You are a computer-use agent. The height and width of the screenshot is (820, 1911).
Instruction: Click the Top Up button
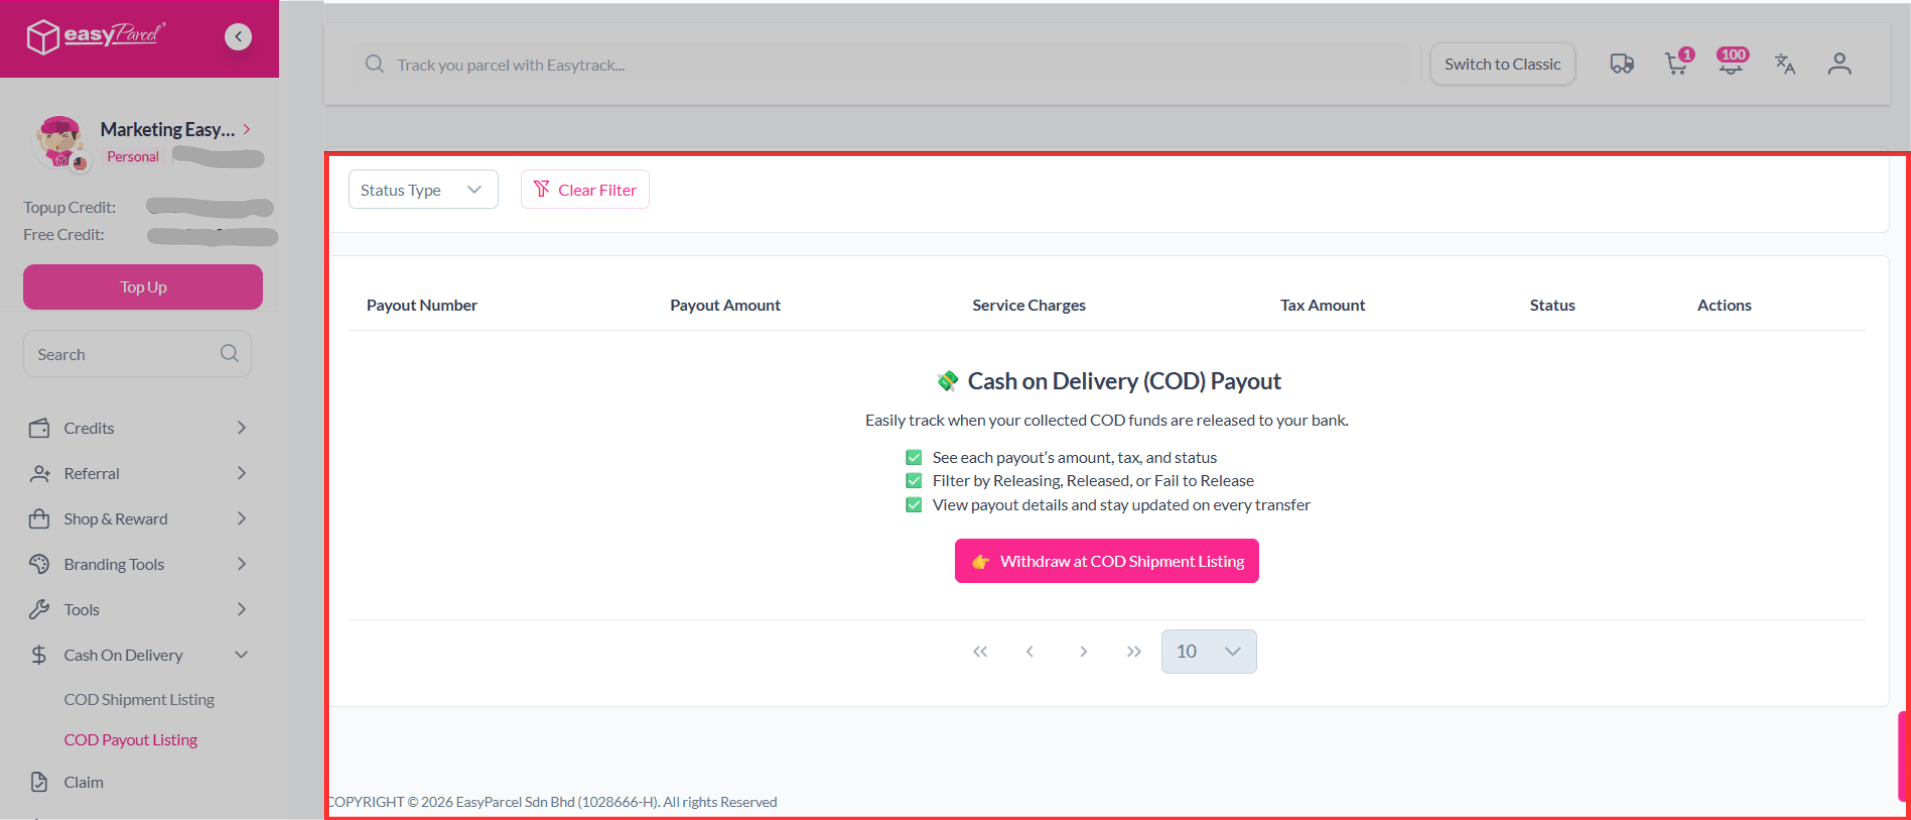[143, 287]
